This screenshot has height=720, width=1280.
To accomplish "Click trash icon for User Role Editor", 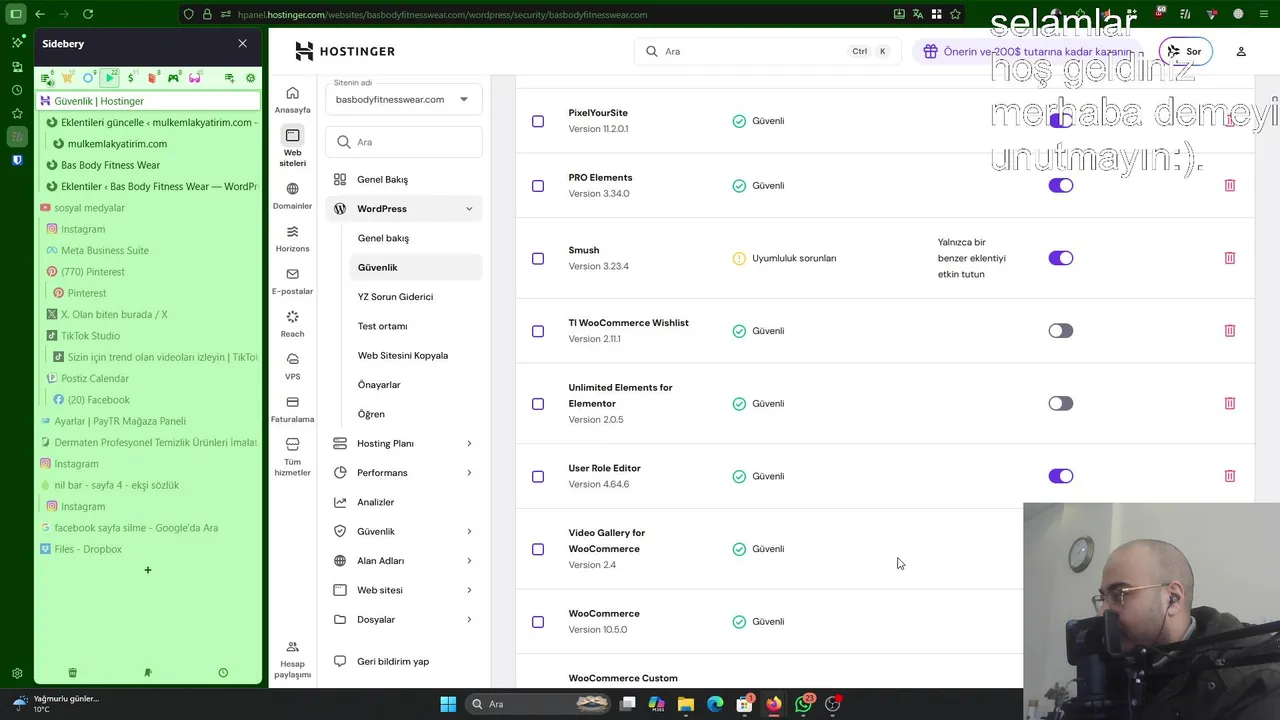I will click(x=1230, y=476).
